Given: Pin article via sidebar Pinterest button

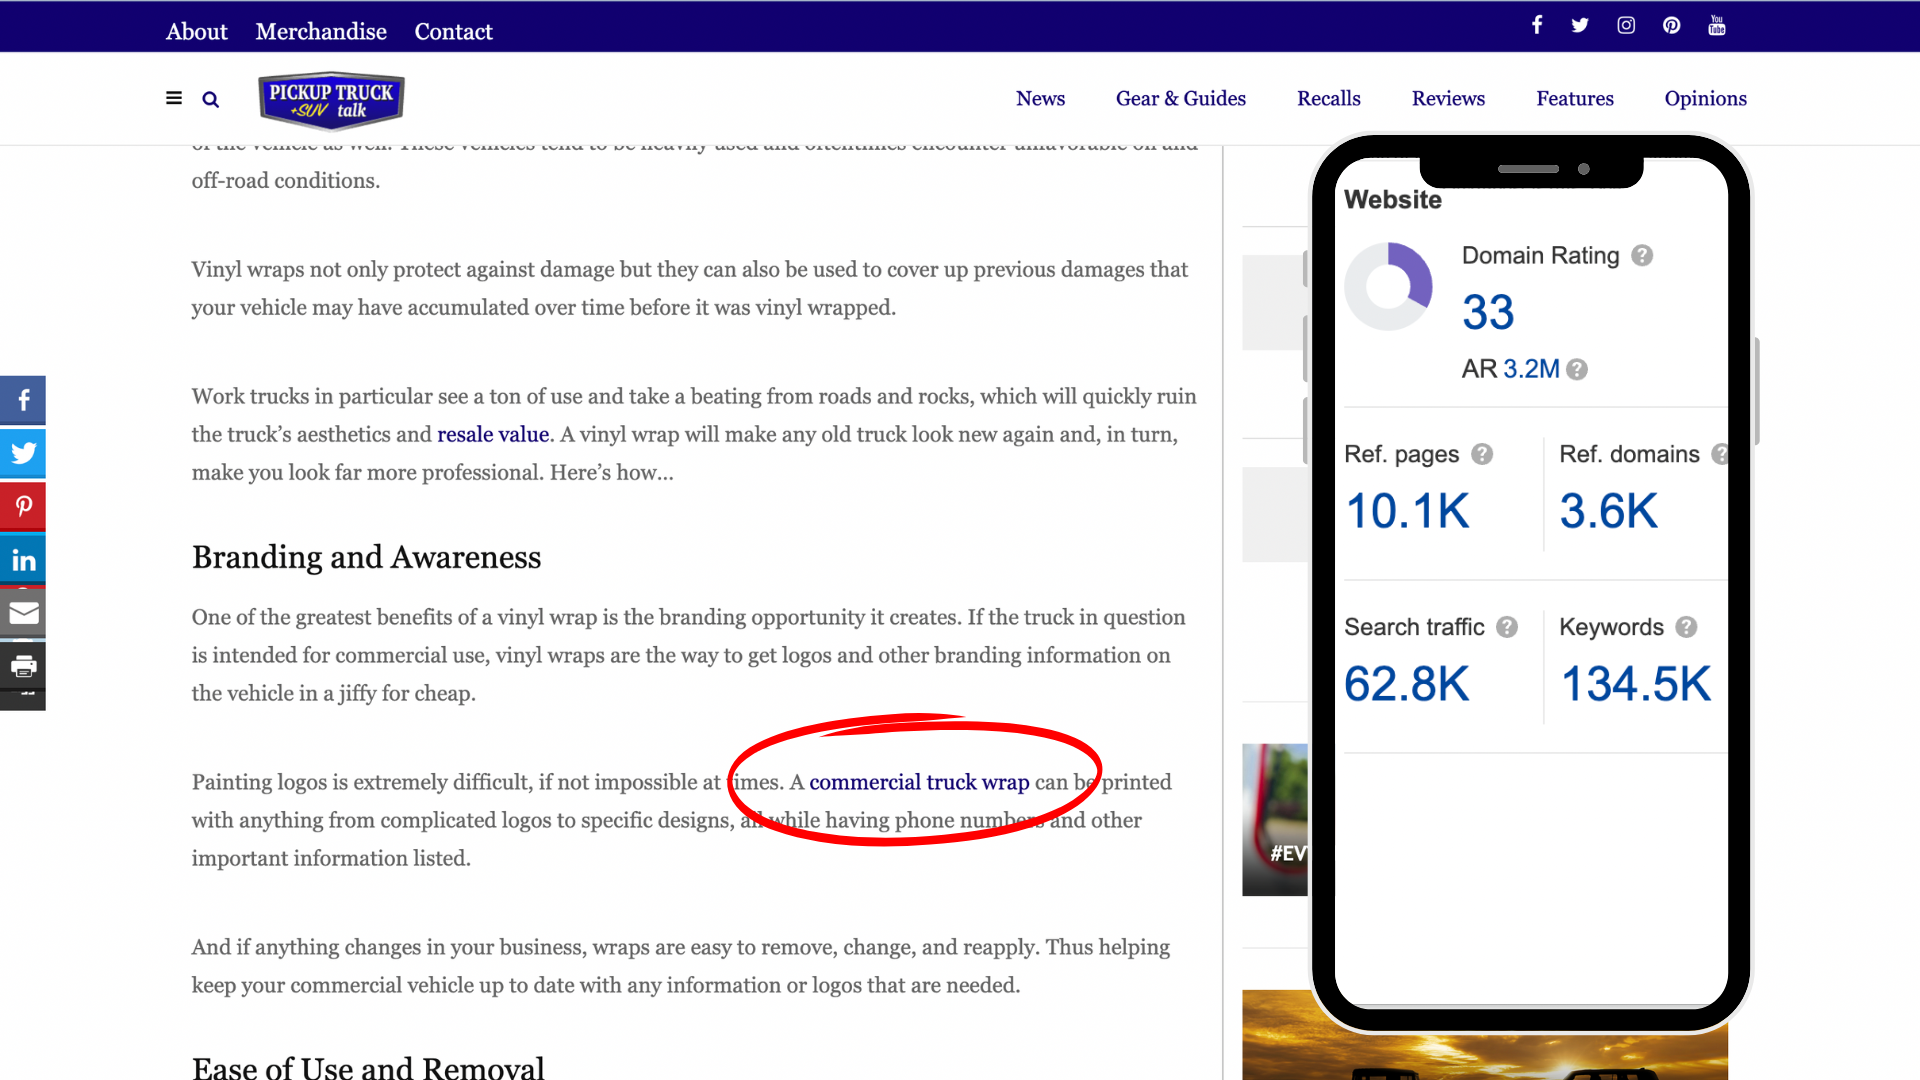Looking at the screenshot, I should [23, 506].
